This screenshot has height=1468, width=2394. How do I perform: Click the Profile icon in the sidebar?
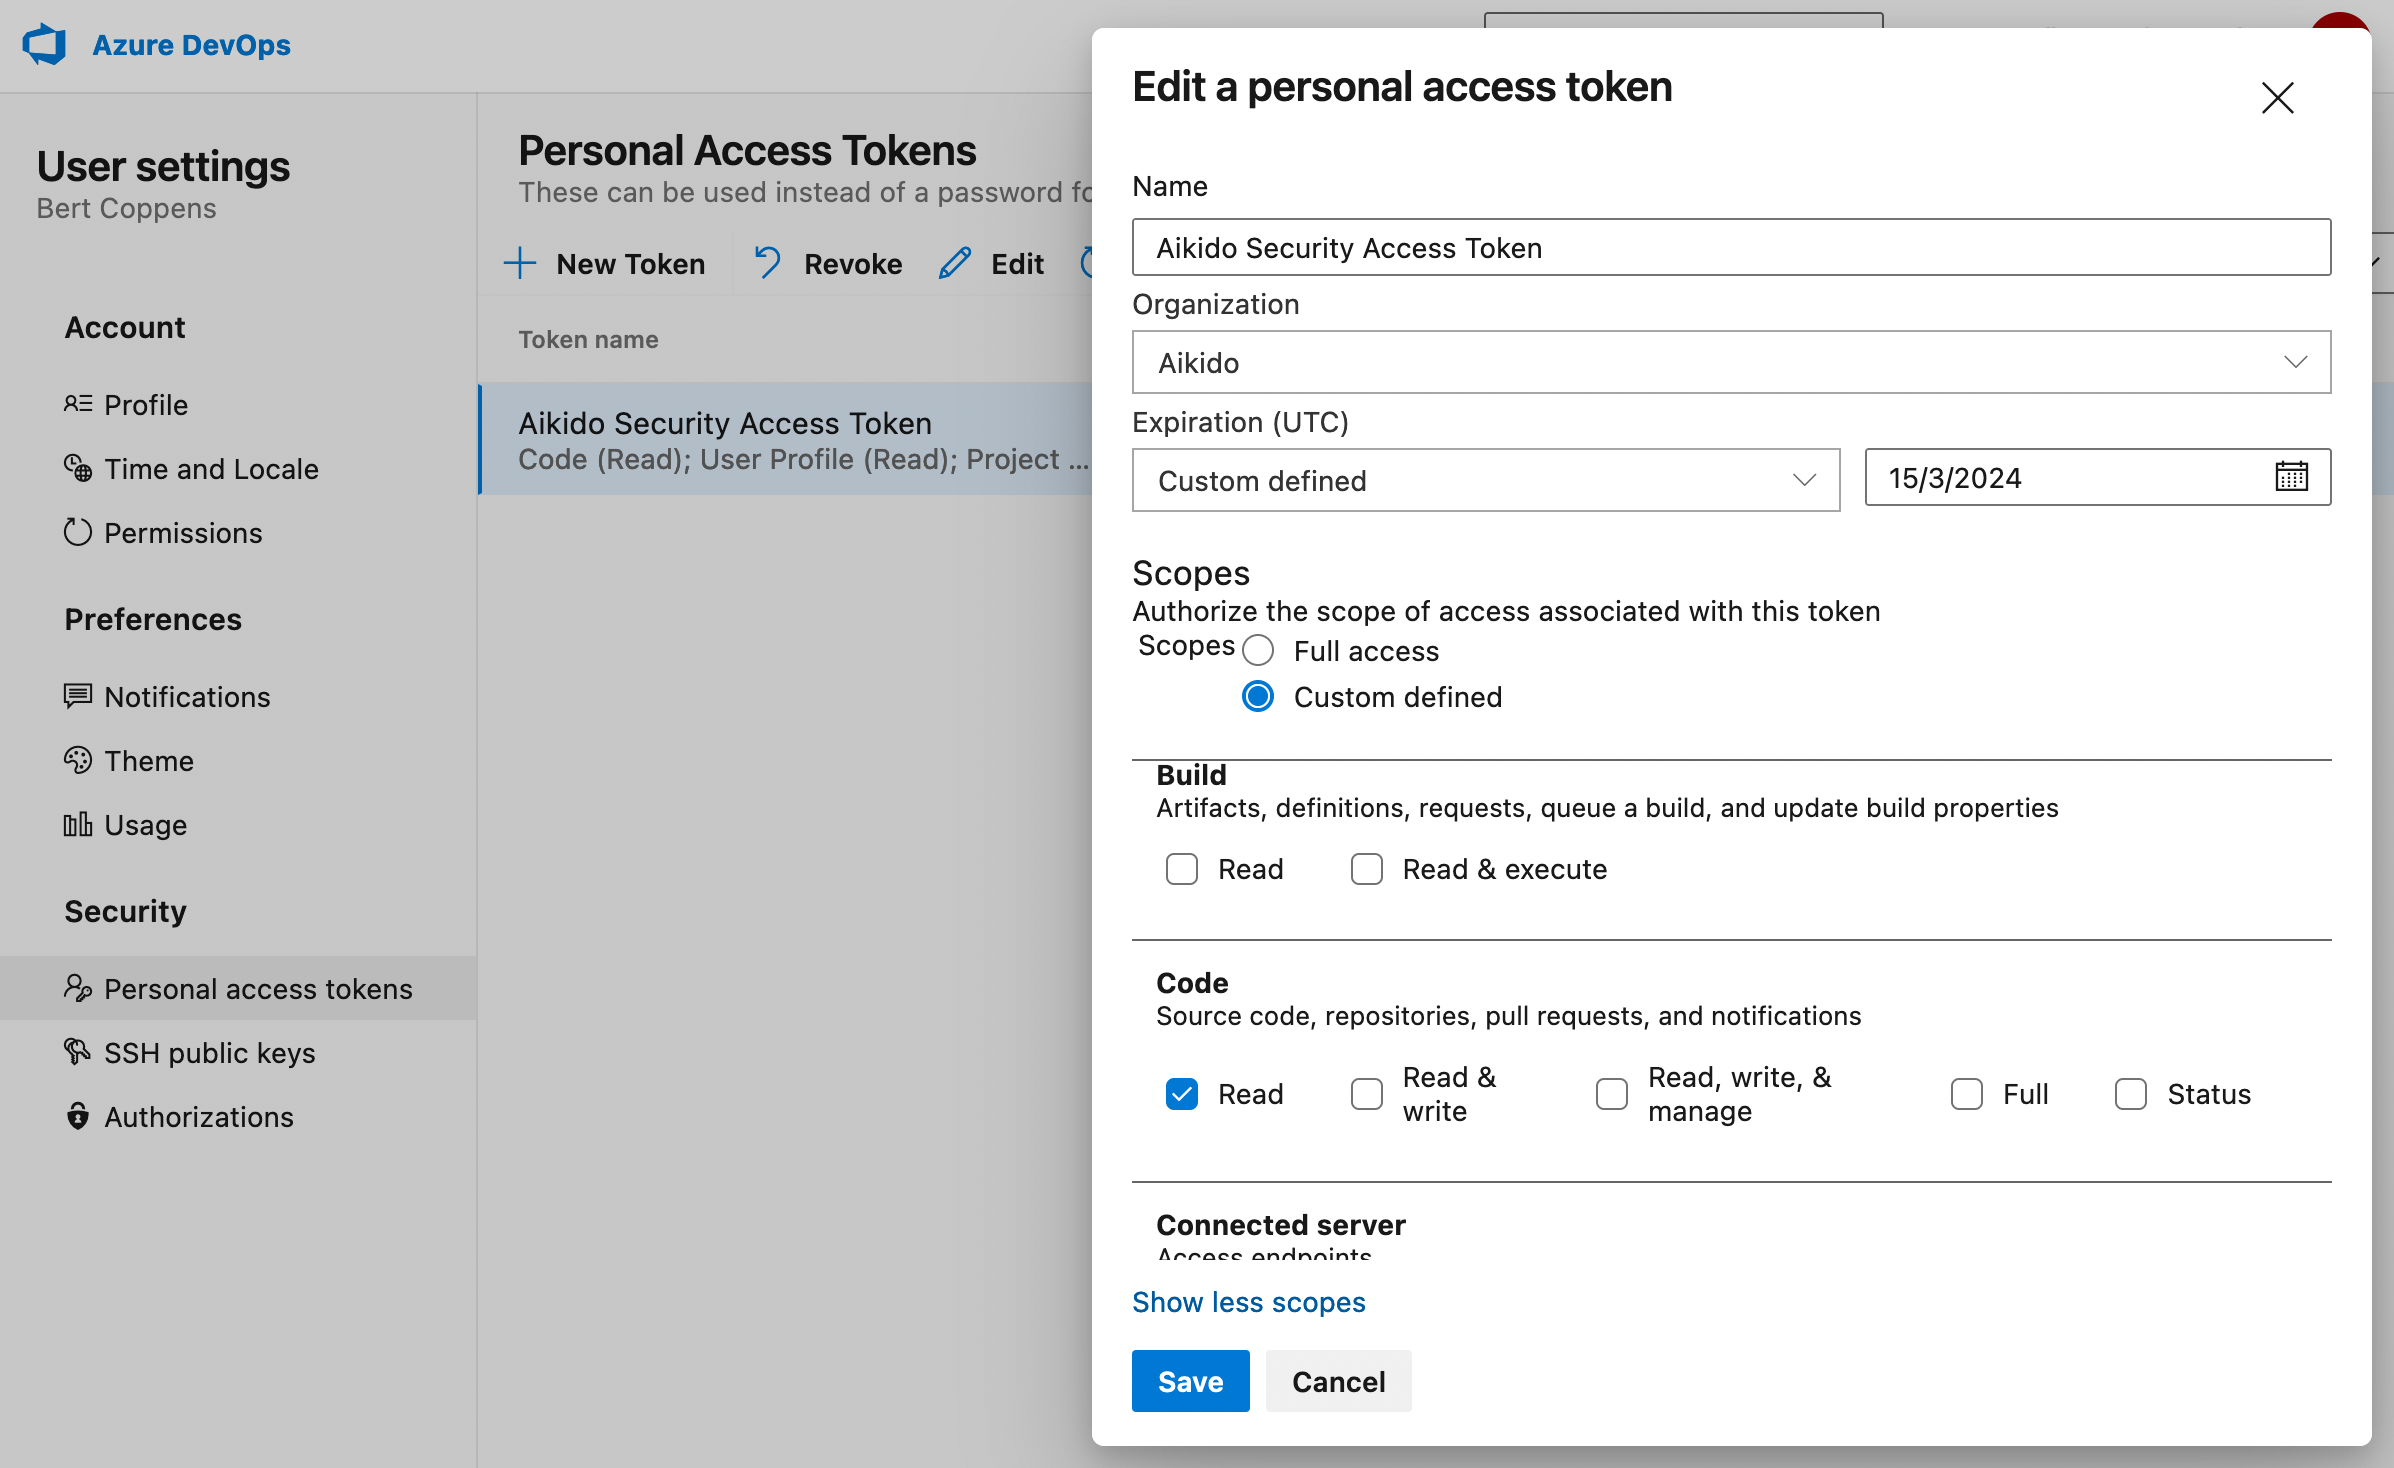(78, 404)
